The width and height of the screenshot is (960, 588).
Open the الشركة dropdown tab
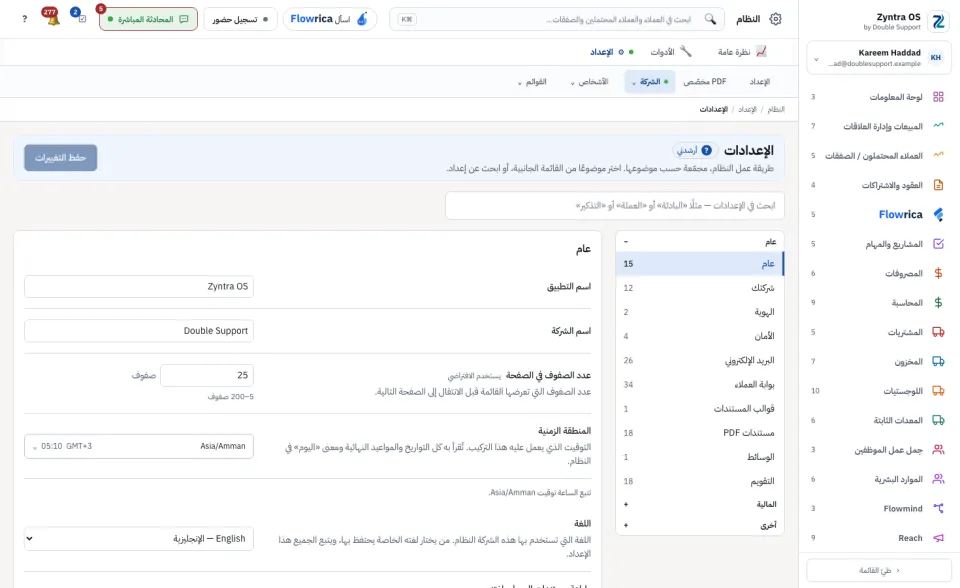[x=650, y=81]
